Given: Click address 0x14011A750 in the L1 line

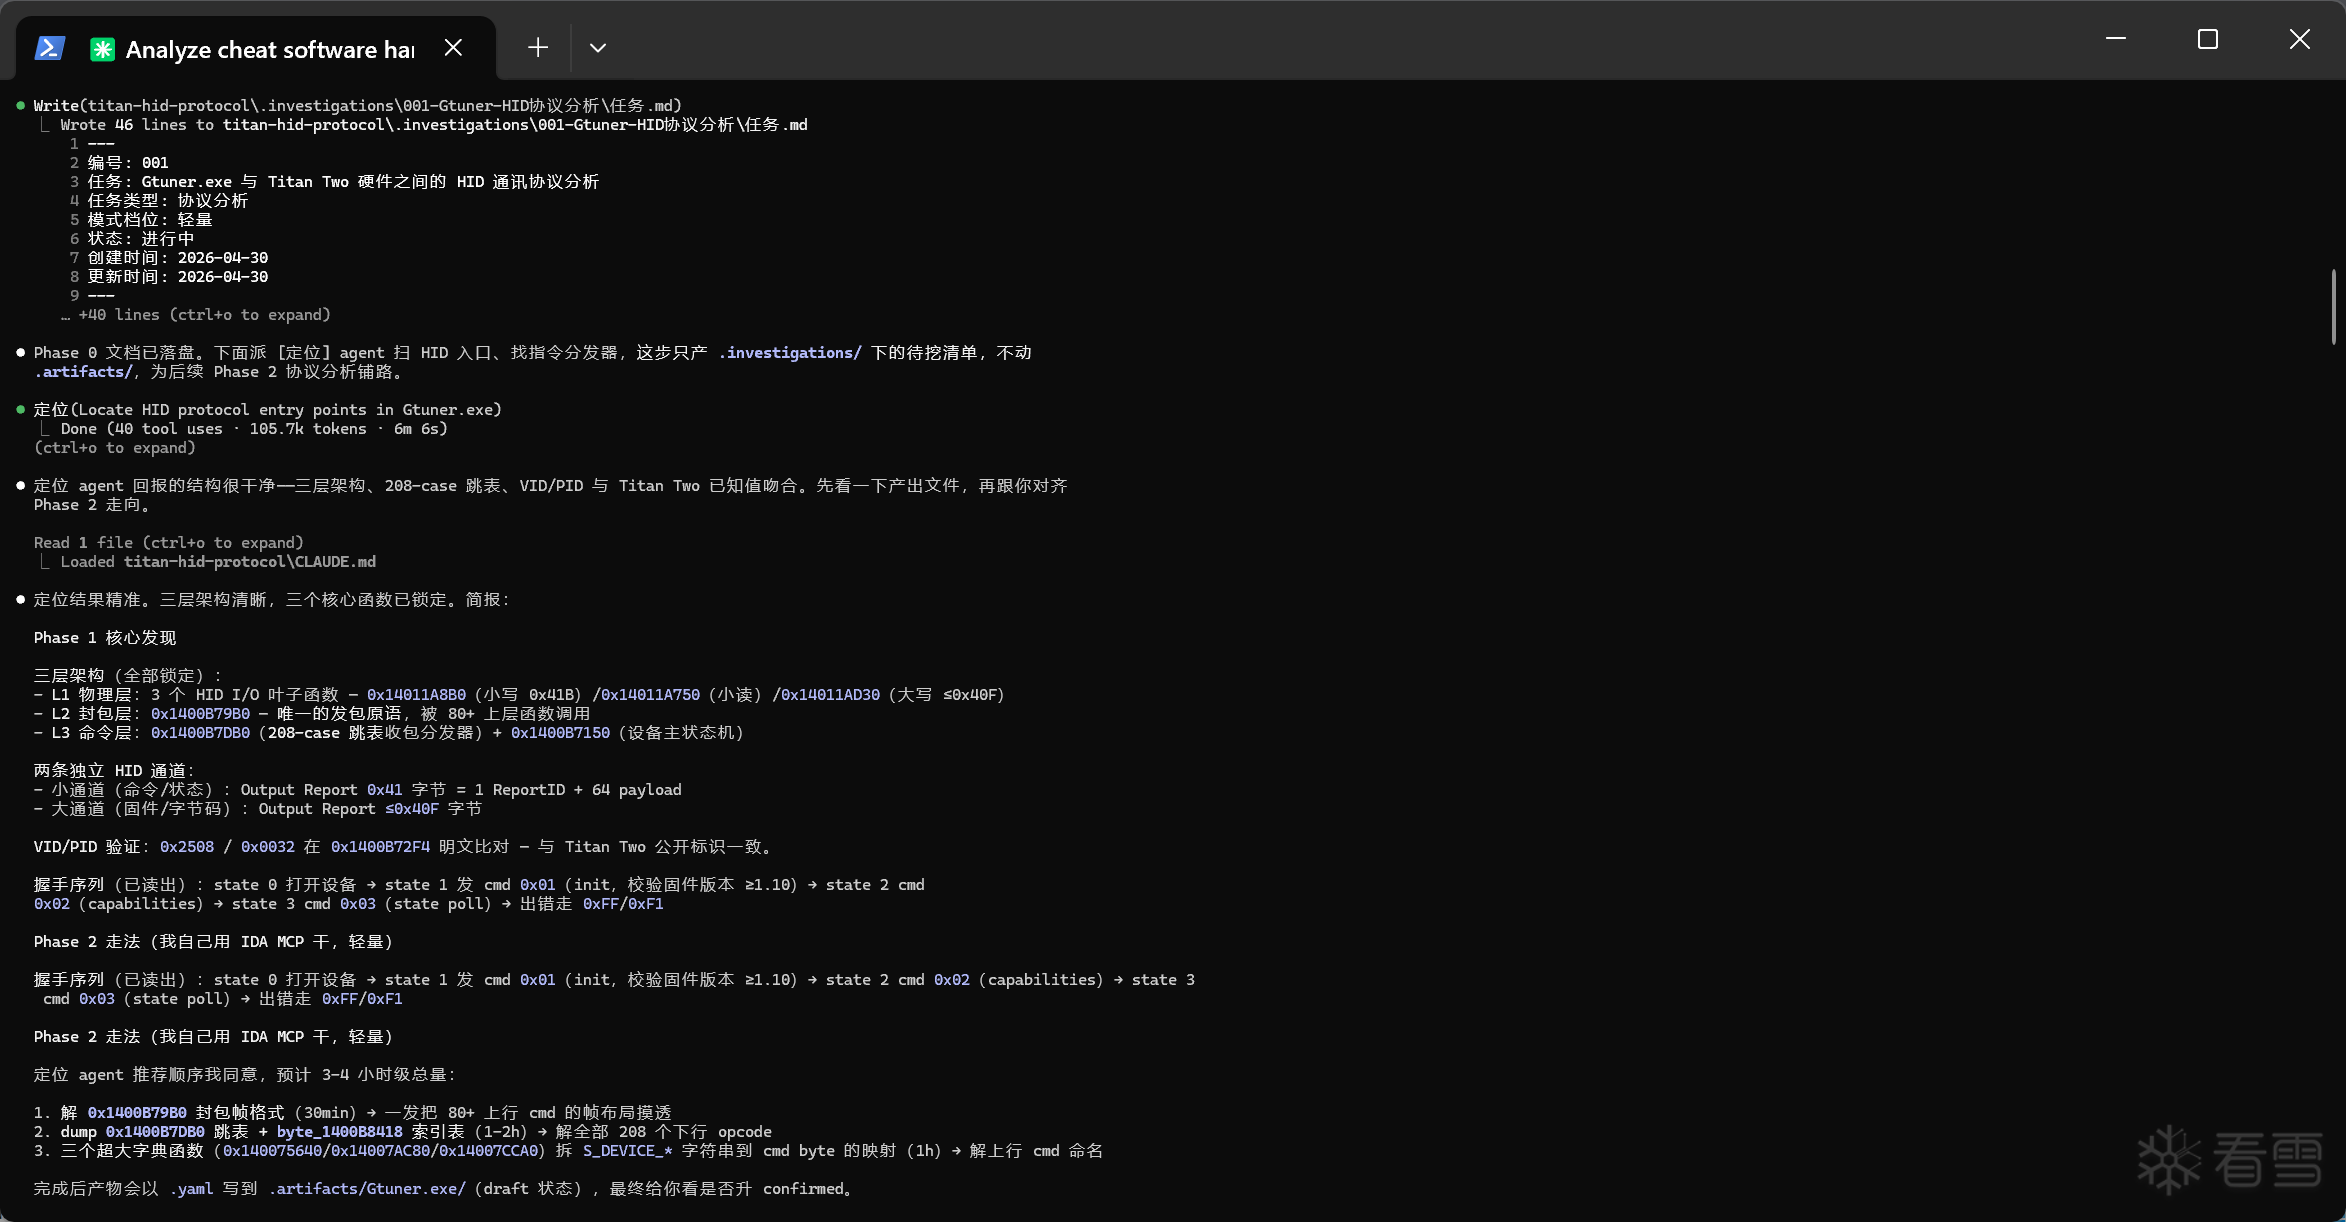Looking at the screenshot, I should [650, 695].
